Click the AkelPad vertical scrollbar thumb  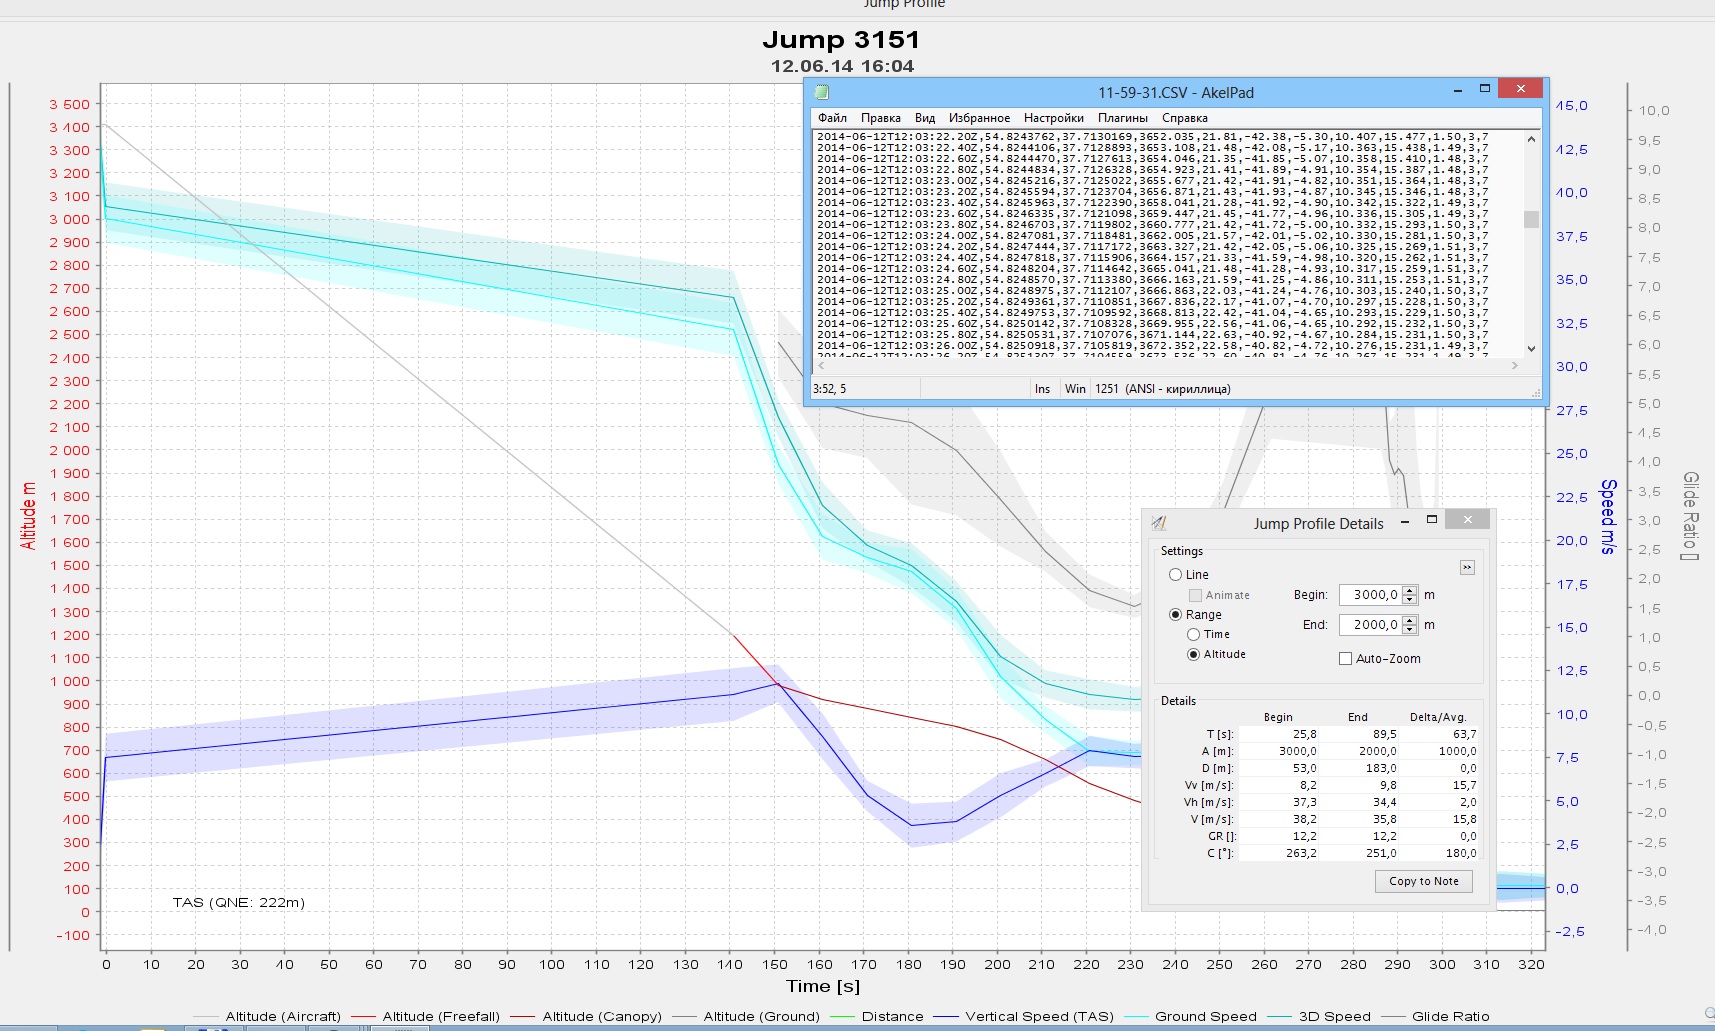1531,219
